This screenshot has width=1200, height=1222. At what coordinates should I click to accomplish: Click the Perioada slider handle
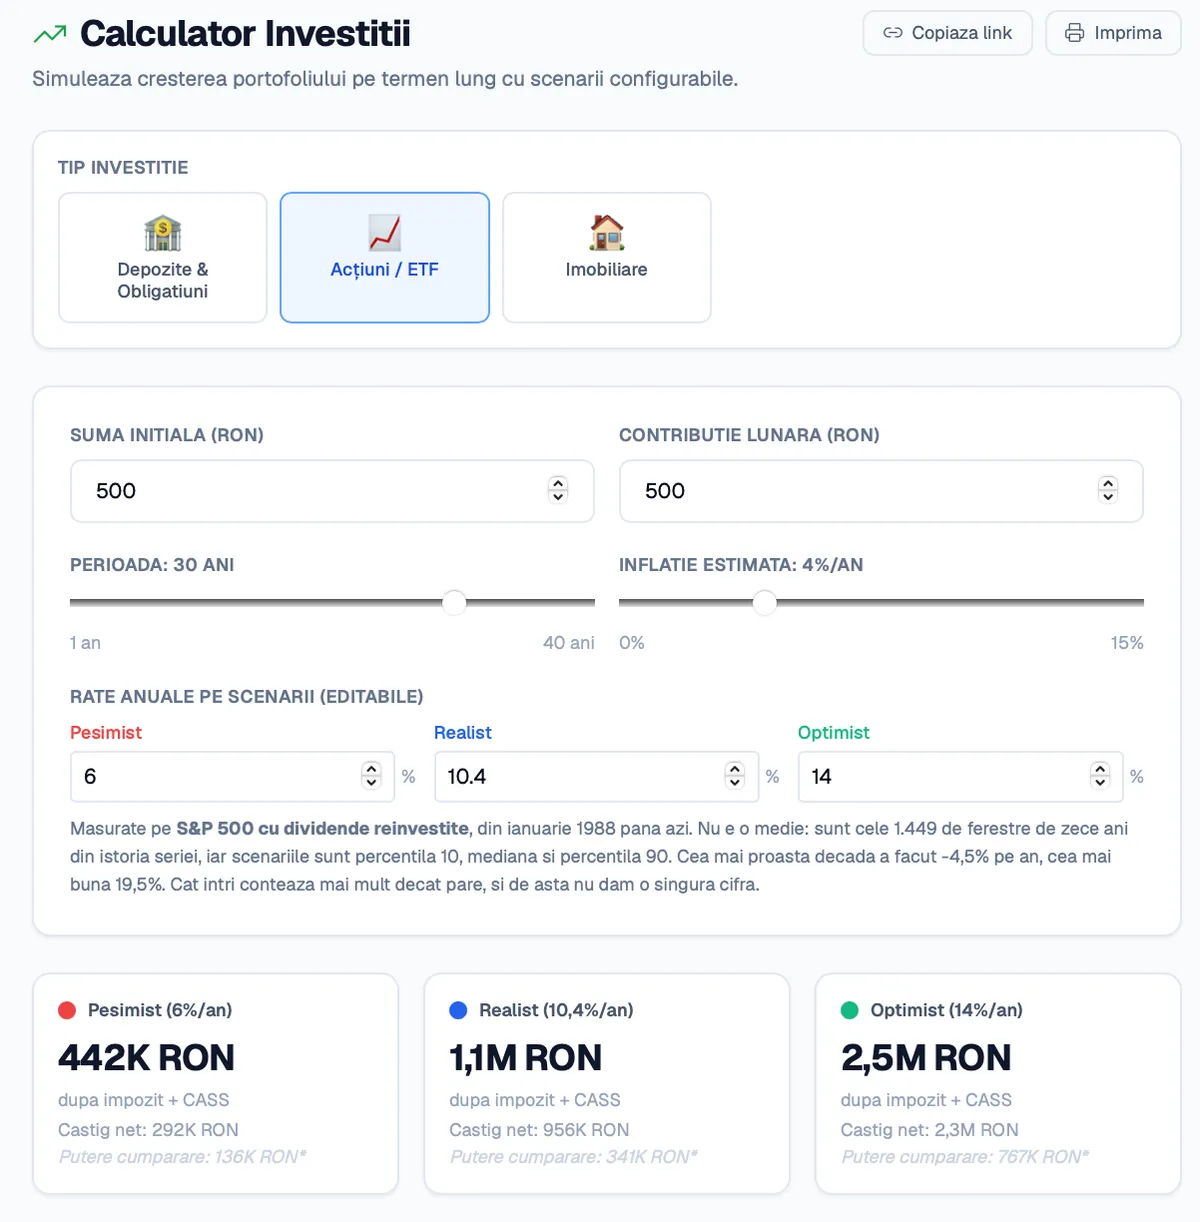click(454, 603)
